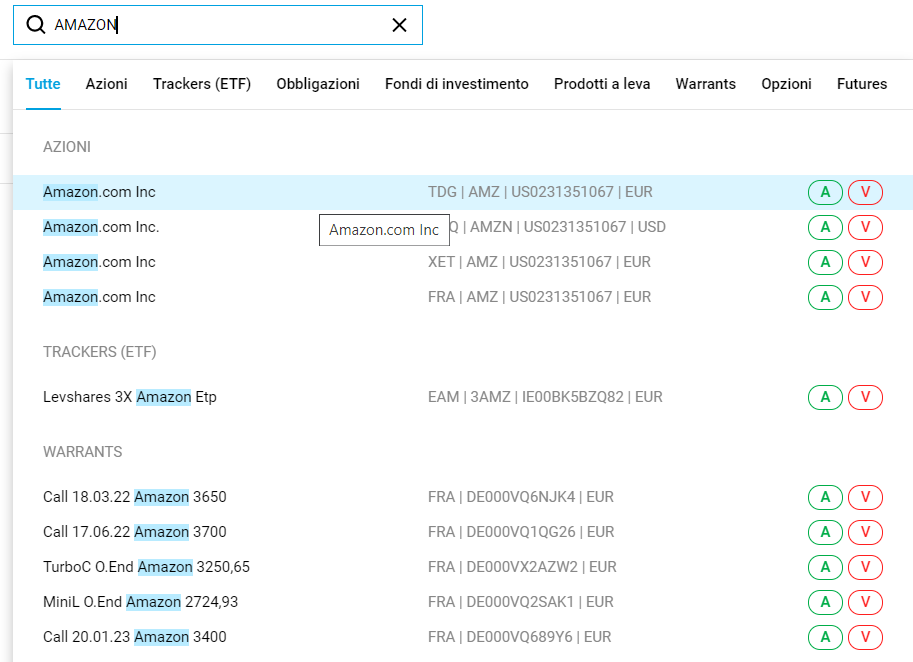913x662 pixels.
Task: Open the Futures tab
Action: coord(862,84)
